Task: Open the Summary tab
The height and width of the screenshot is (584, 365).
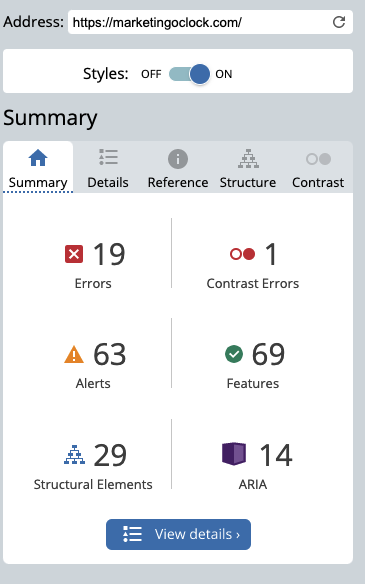Action: point(38,167)
